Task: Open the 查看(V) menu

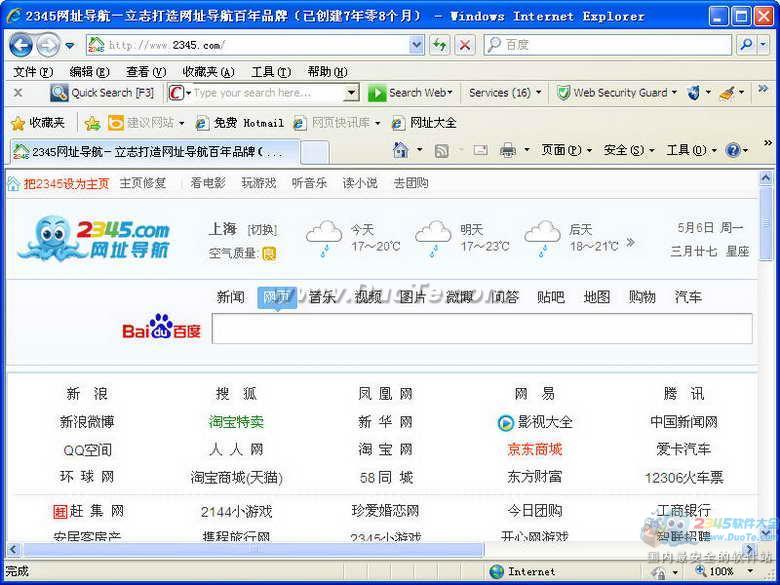Action: click(x=146, y=72)
